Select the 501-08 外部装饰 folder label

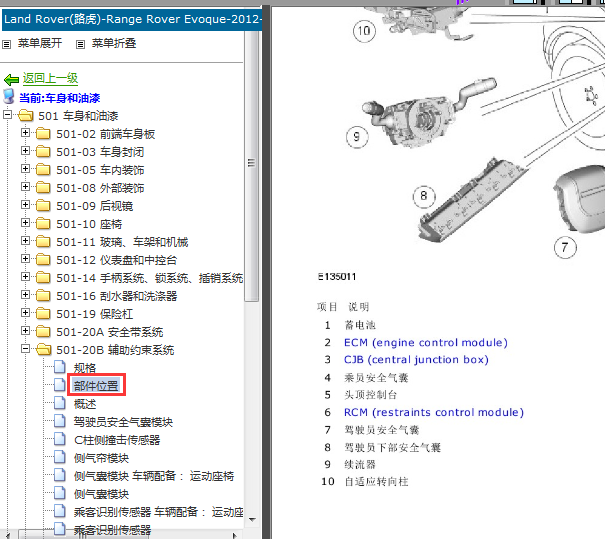pos(100,188)
